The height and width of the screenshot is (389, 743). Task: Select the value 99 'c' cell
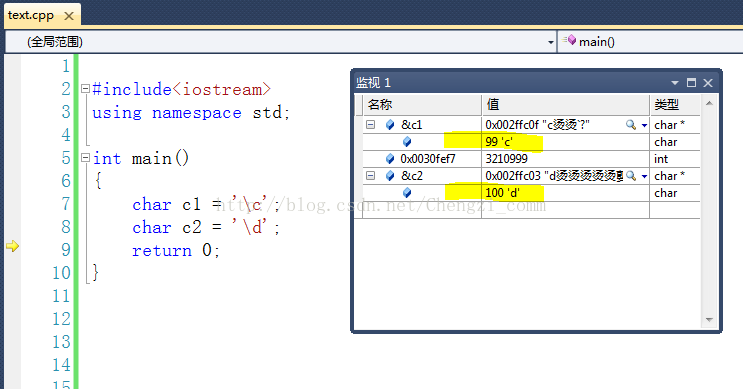566,142
